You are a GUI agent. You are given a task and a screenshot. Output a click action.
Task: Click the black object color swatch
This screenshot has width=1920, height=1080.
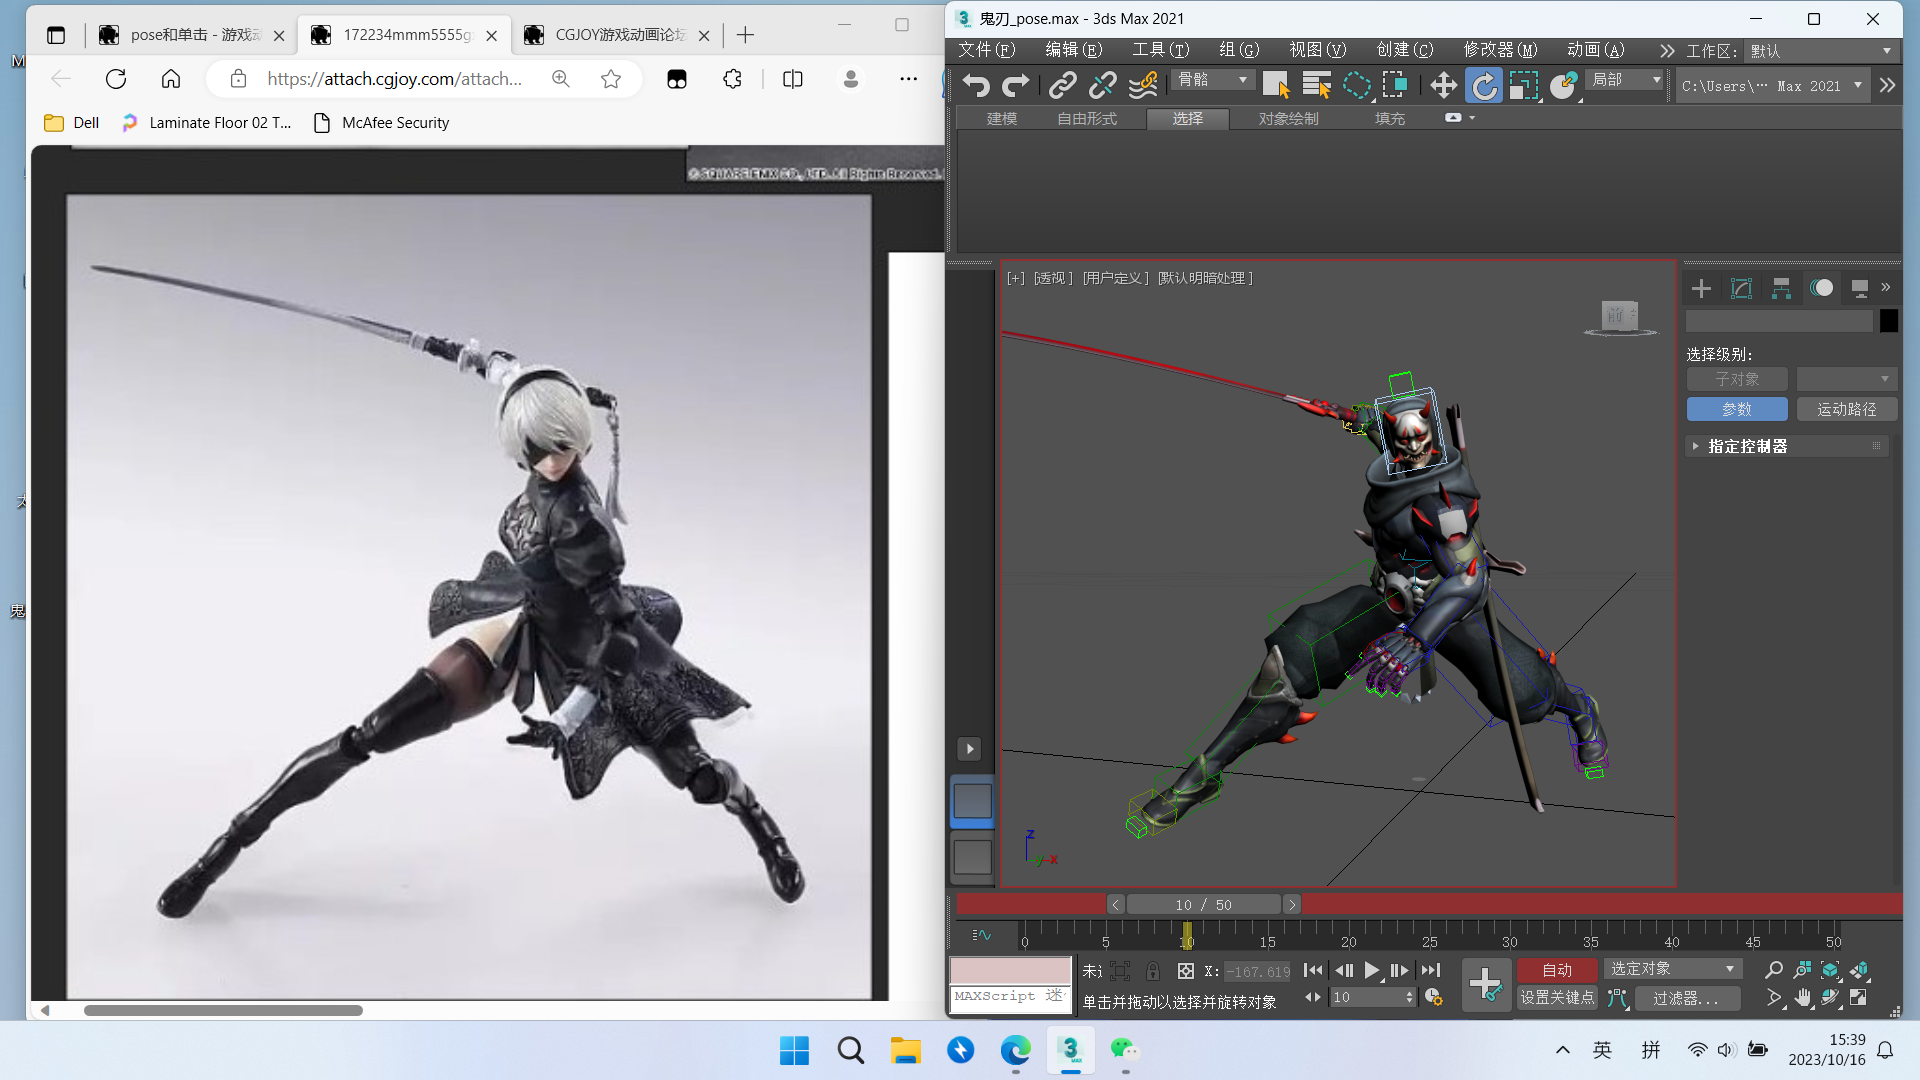pyautogui.click(x=1888, y=321)
